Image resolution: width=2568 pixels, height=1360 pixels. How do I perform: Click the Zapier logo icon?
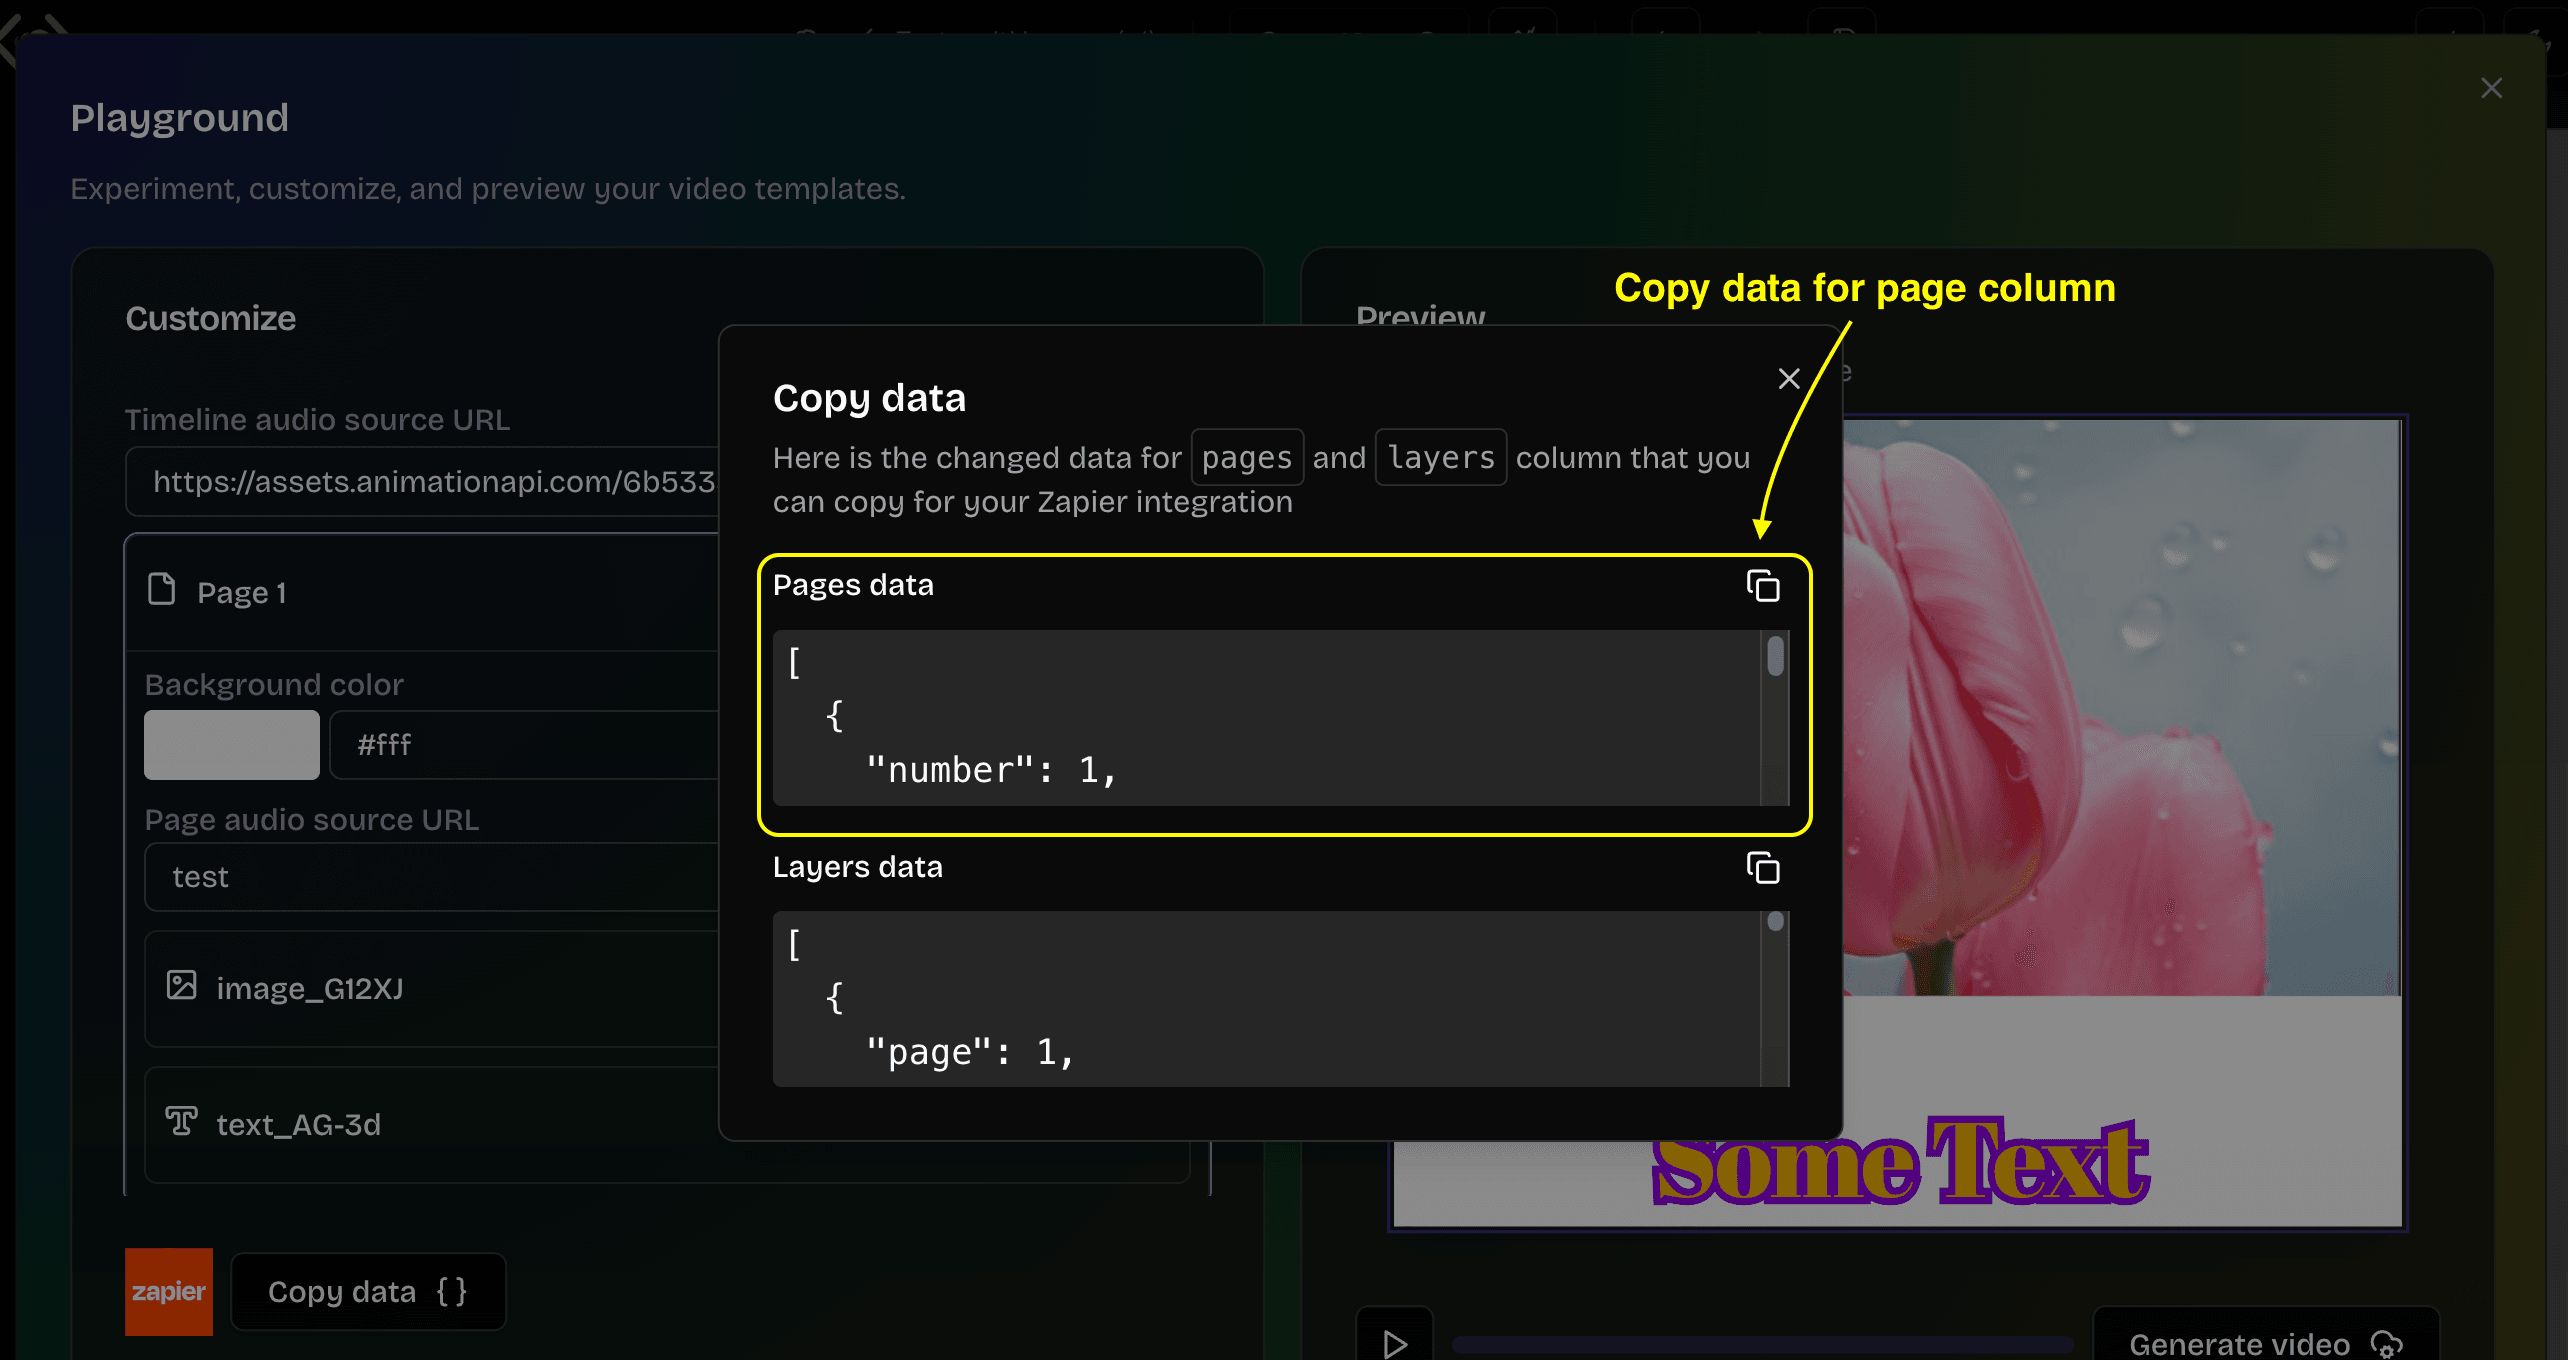coord(168,1291)
